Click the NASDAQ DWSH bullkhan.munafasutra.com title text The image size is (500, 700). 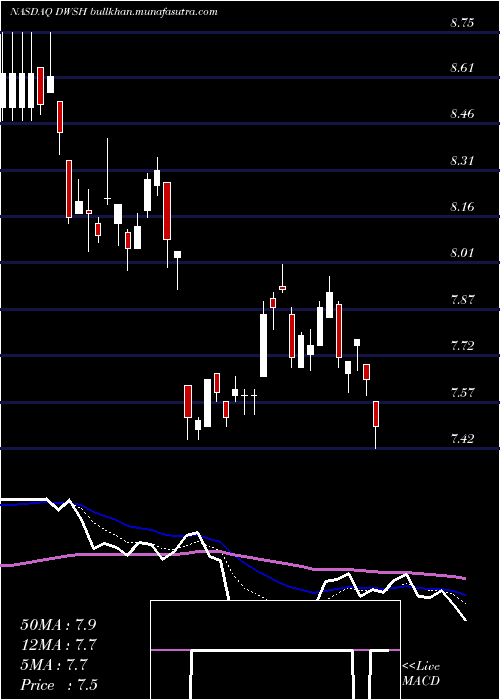pyautogui.click(x=114, y=12)
